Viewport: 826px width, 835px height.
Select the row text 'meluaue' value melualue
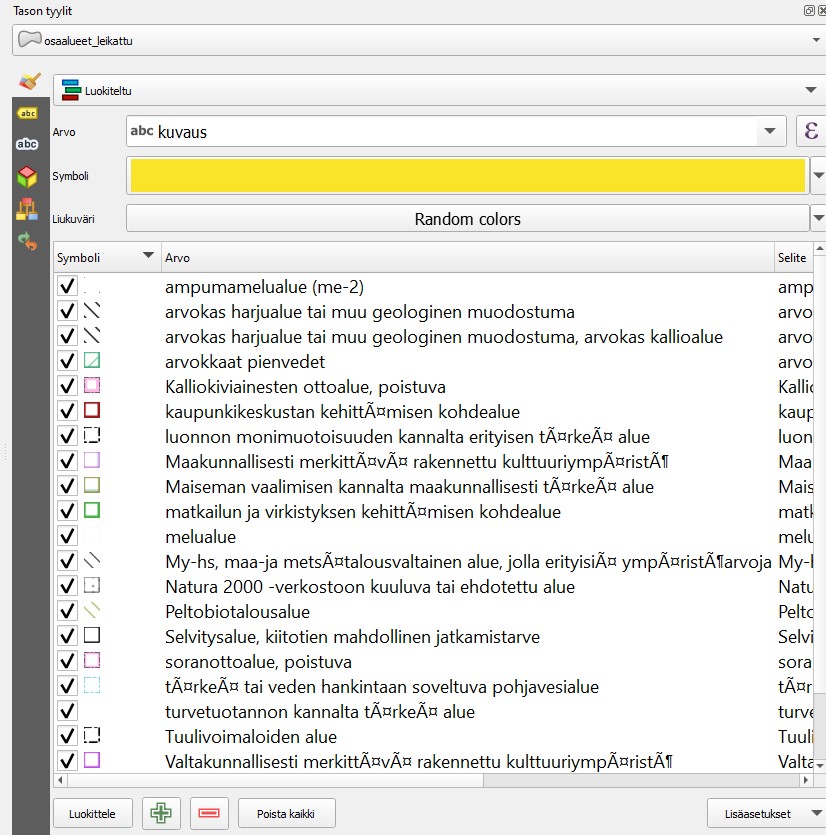200,537
